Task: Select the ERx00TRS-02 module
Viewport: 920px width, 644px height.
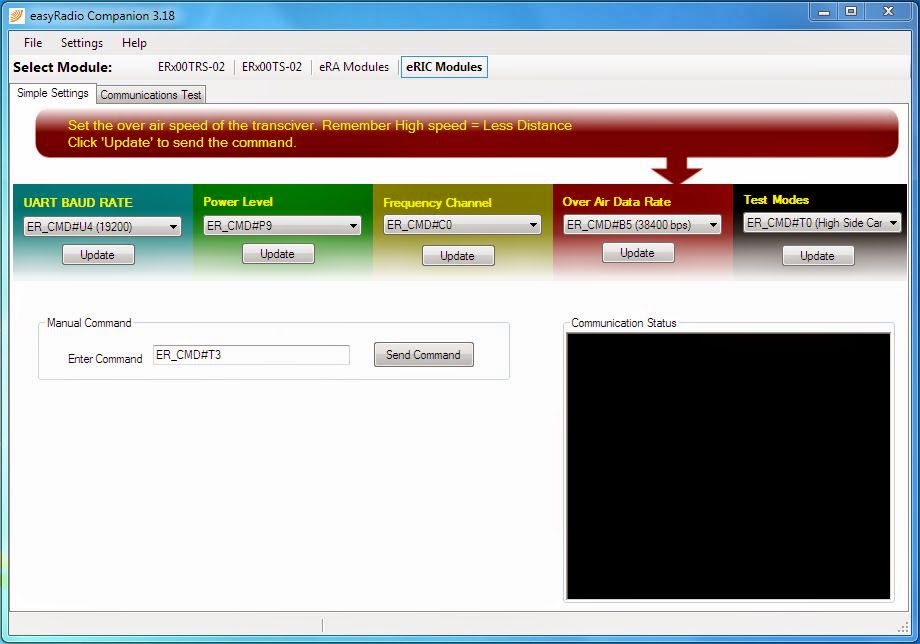Action: click(x=191, y=67)
